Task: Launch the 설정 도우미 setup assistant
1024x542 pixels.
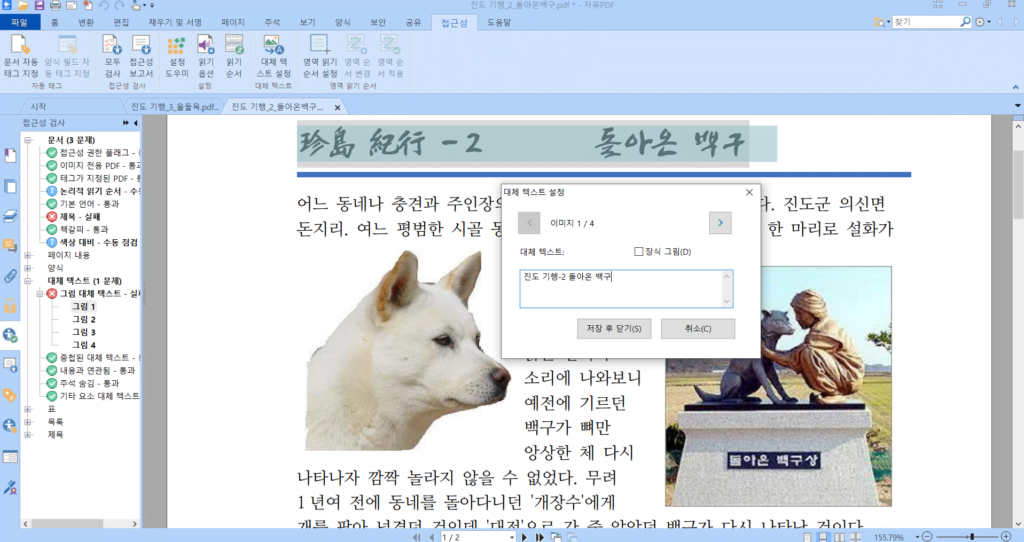Action: pos(176,56)
